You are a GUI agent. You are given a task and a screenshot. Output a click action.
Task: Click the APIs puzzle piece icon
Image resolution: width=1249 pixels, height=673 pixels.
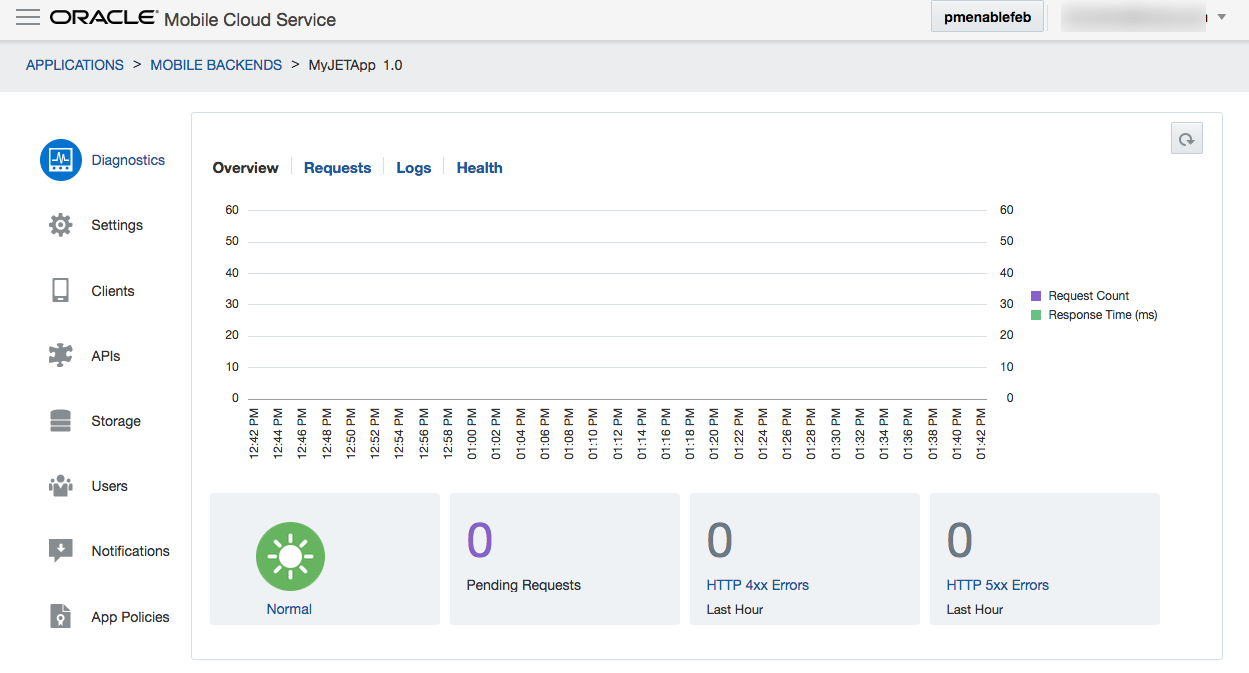(x=61, y=355)
